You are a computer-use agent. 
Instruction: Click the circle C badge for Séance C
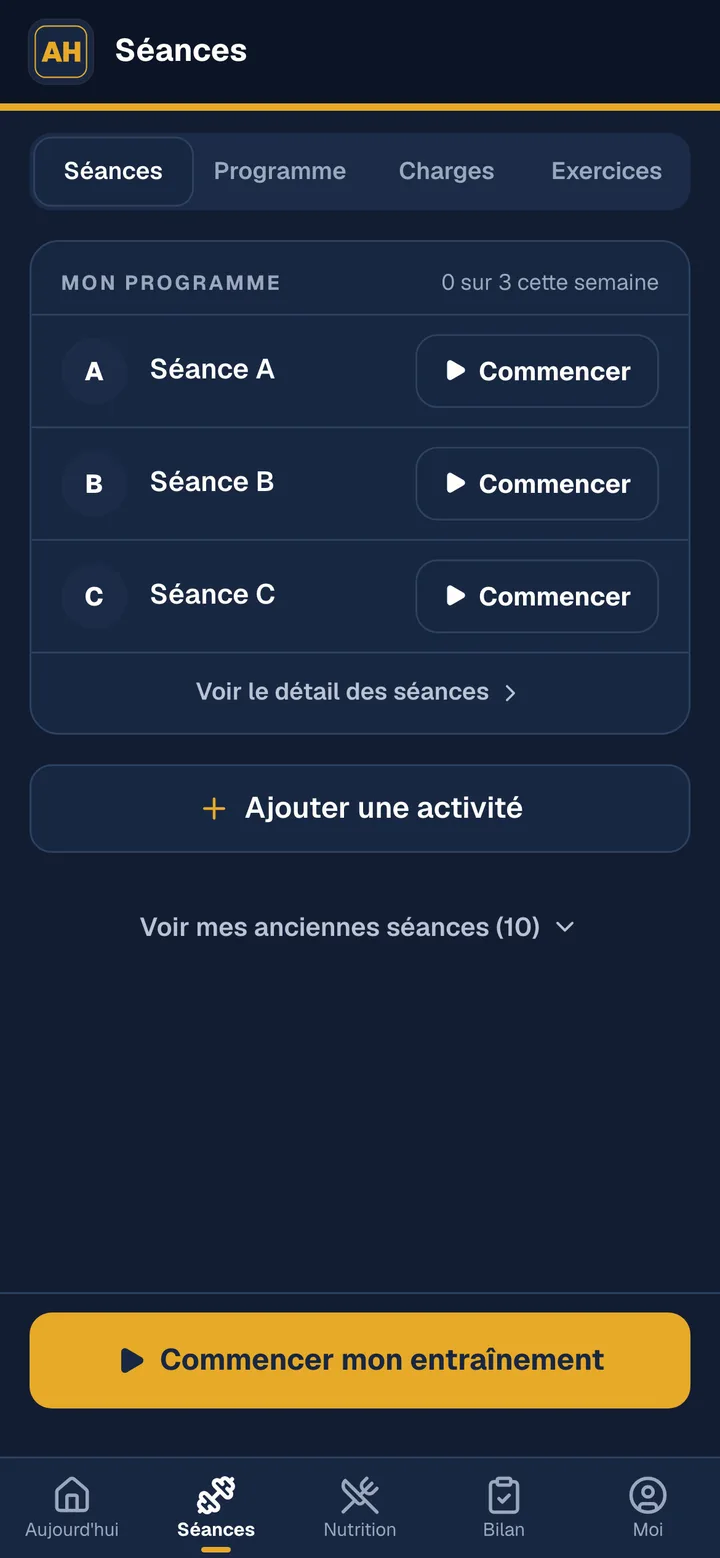point(94,596)
